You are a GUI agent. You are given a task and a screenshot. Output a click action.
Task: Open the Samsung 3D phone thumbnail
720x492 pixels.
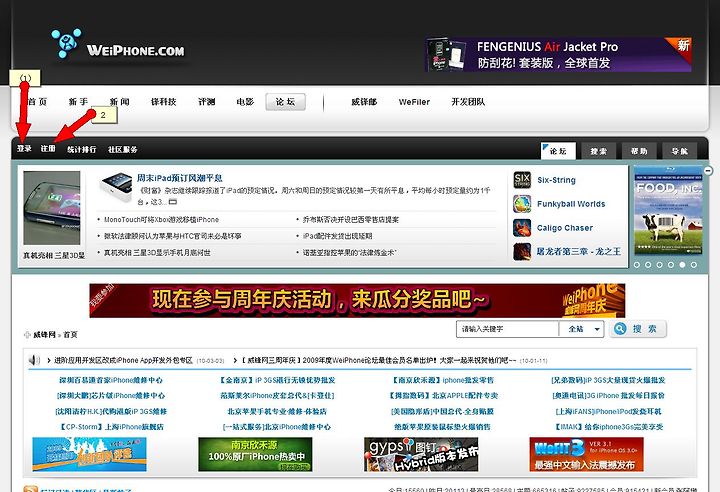52,208
